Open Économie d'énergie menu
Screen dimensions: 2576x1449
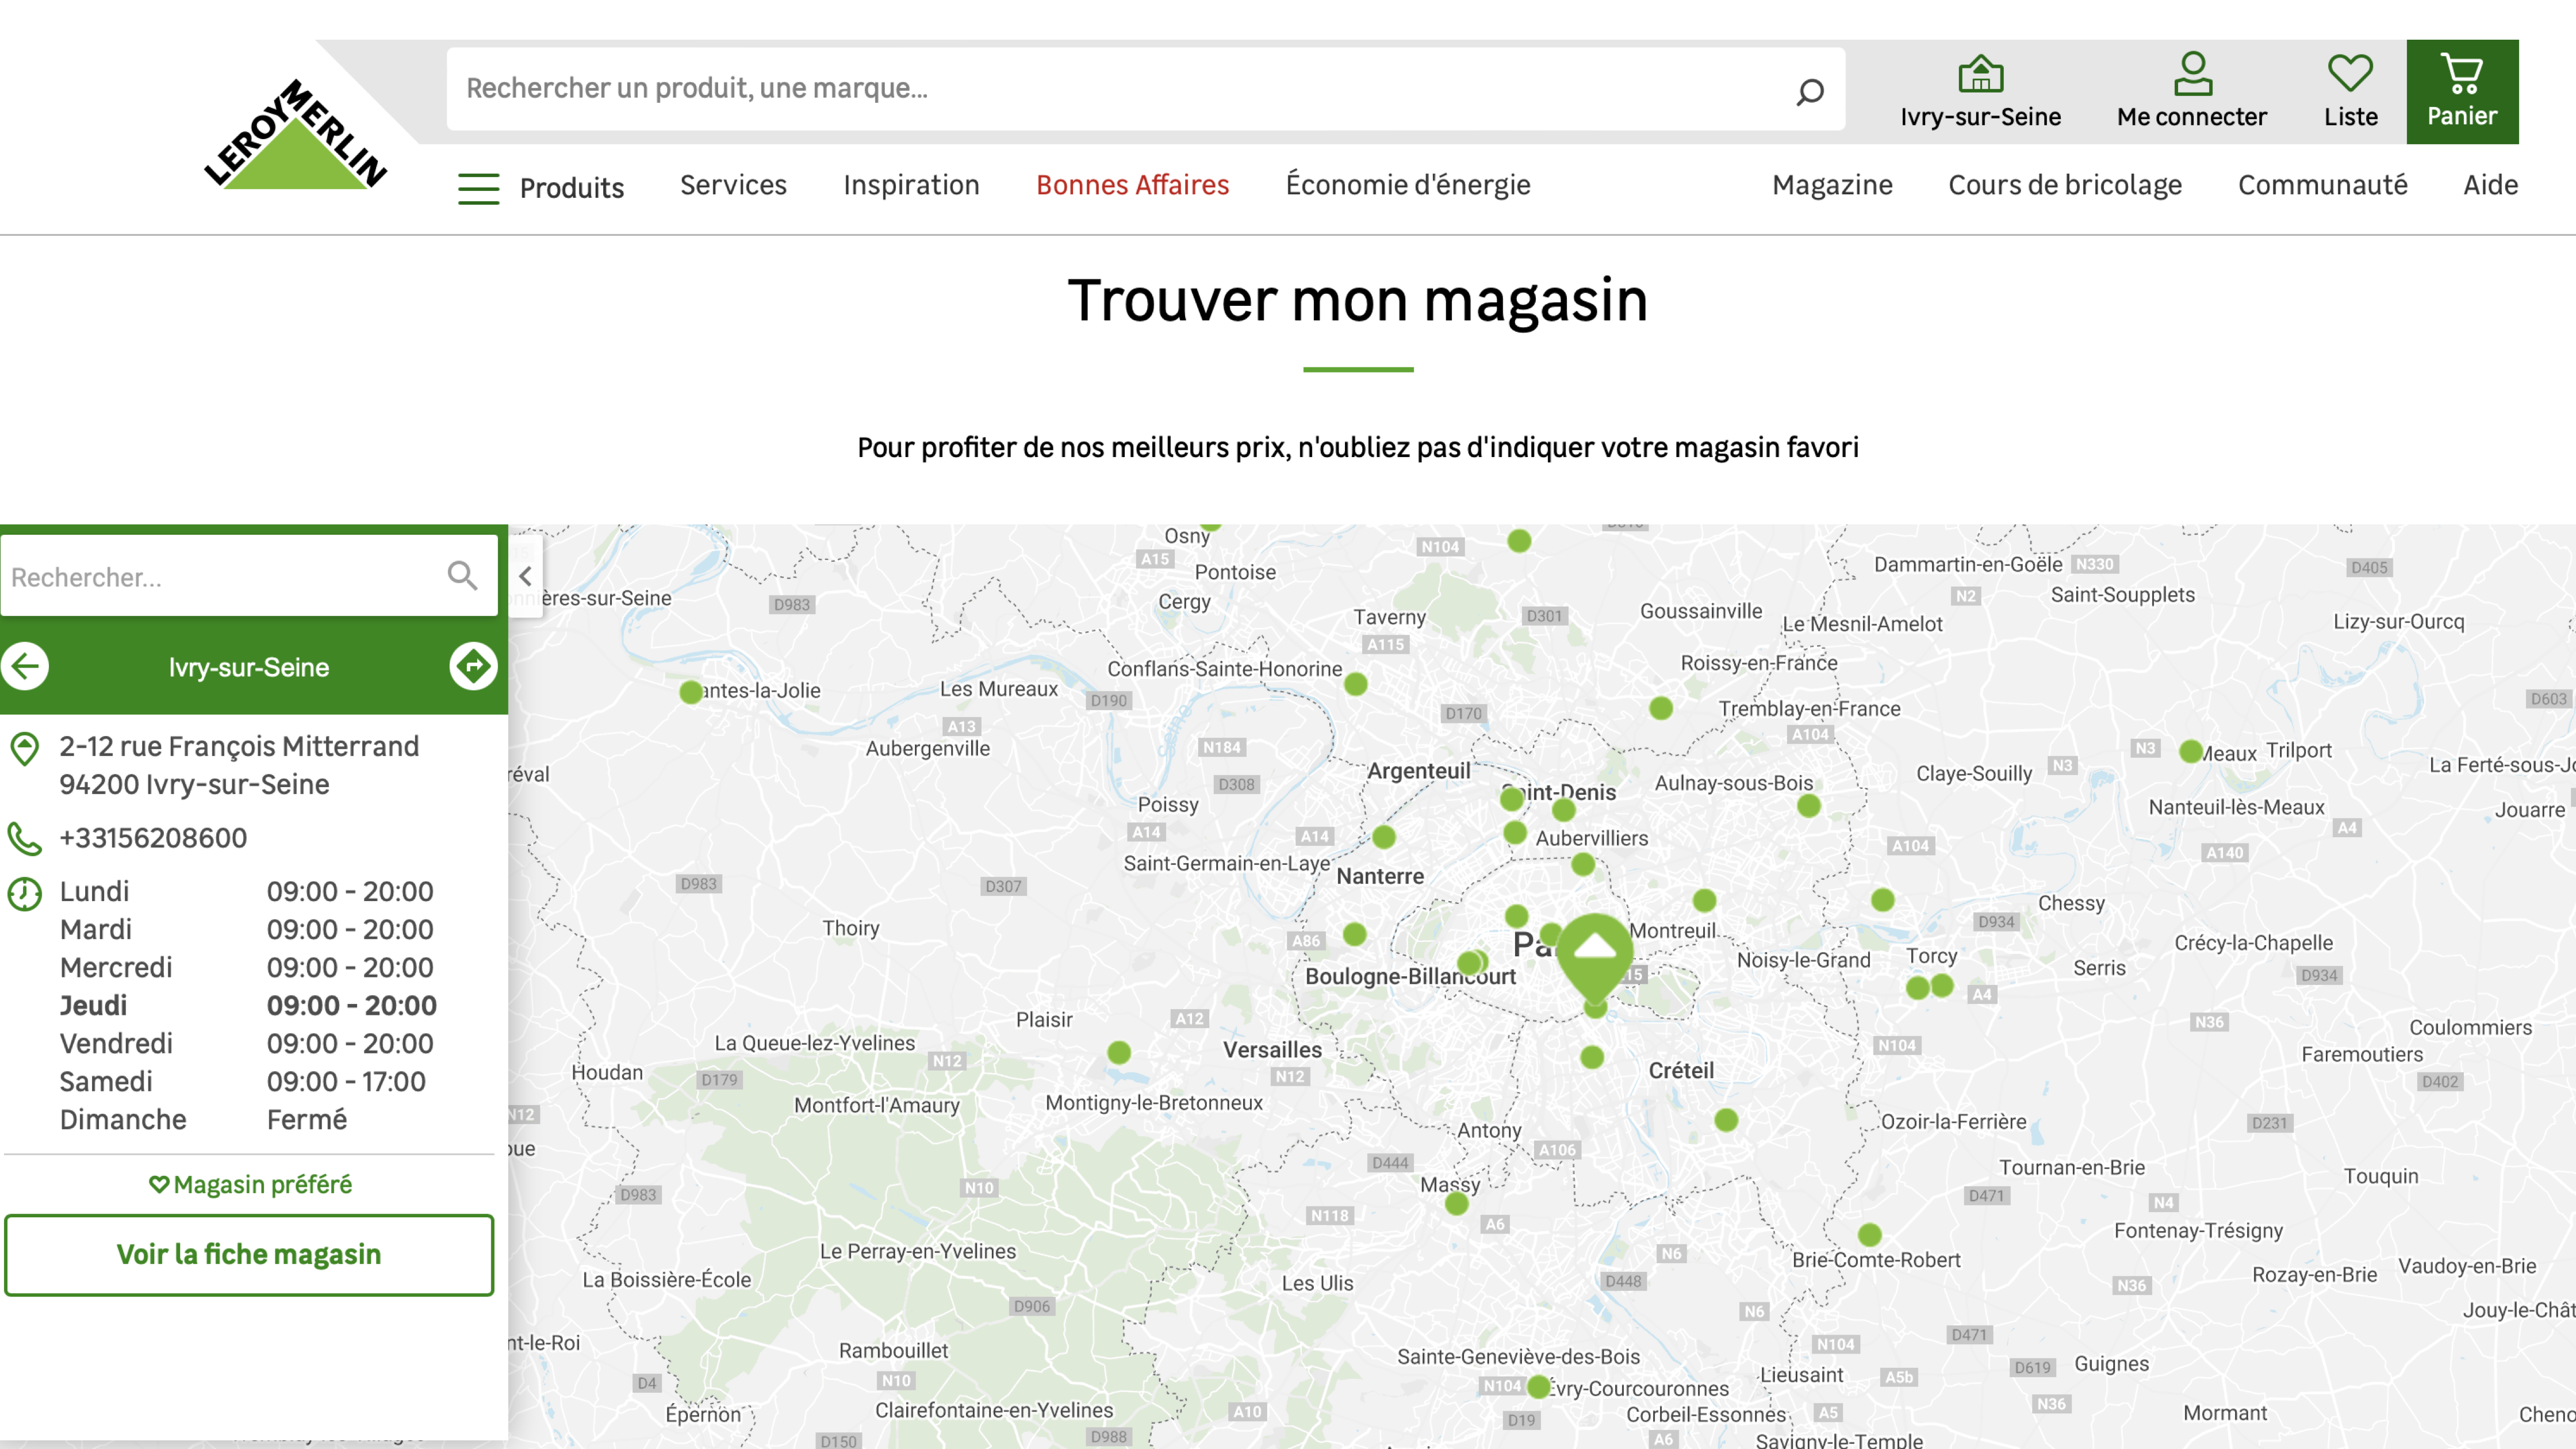tap(1408, 185)
